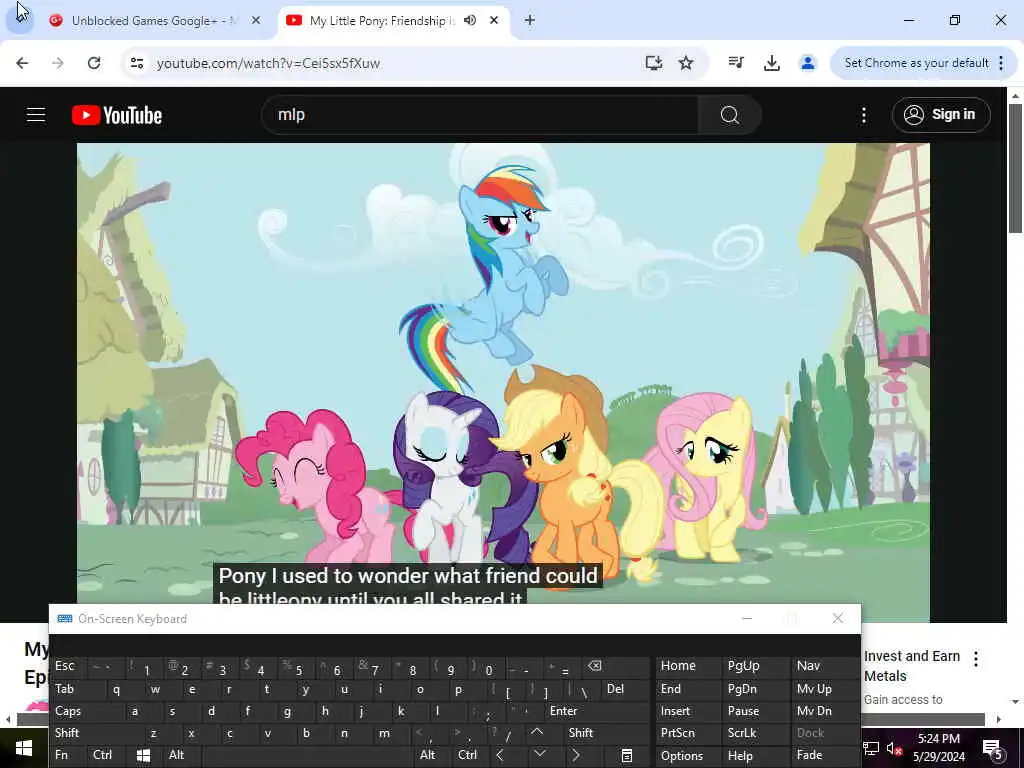Open network icon in system tray

871,749
